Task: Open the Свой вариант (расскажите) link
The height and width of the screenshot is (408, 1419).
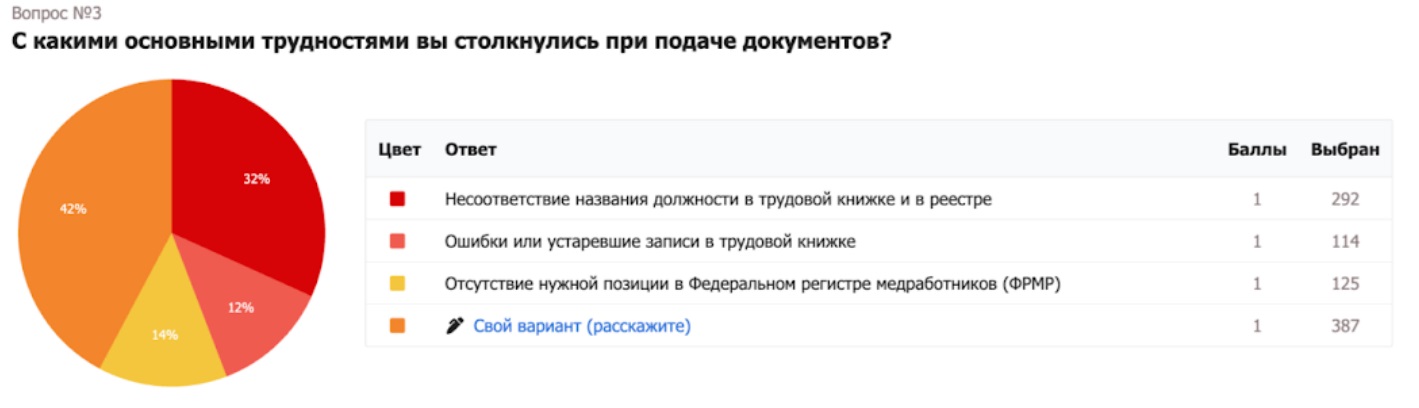Action: pyautogui.click(x=581, y=326)
